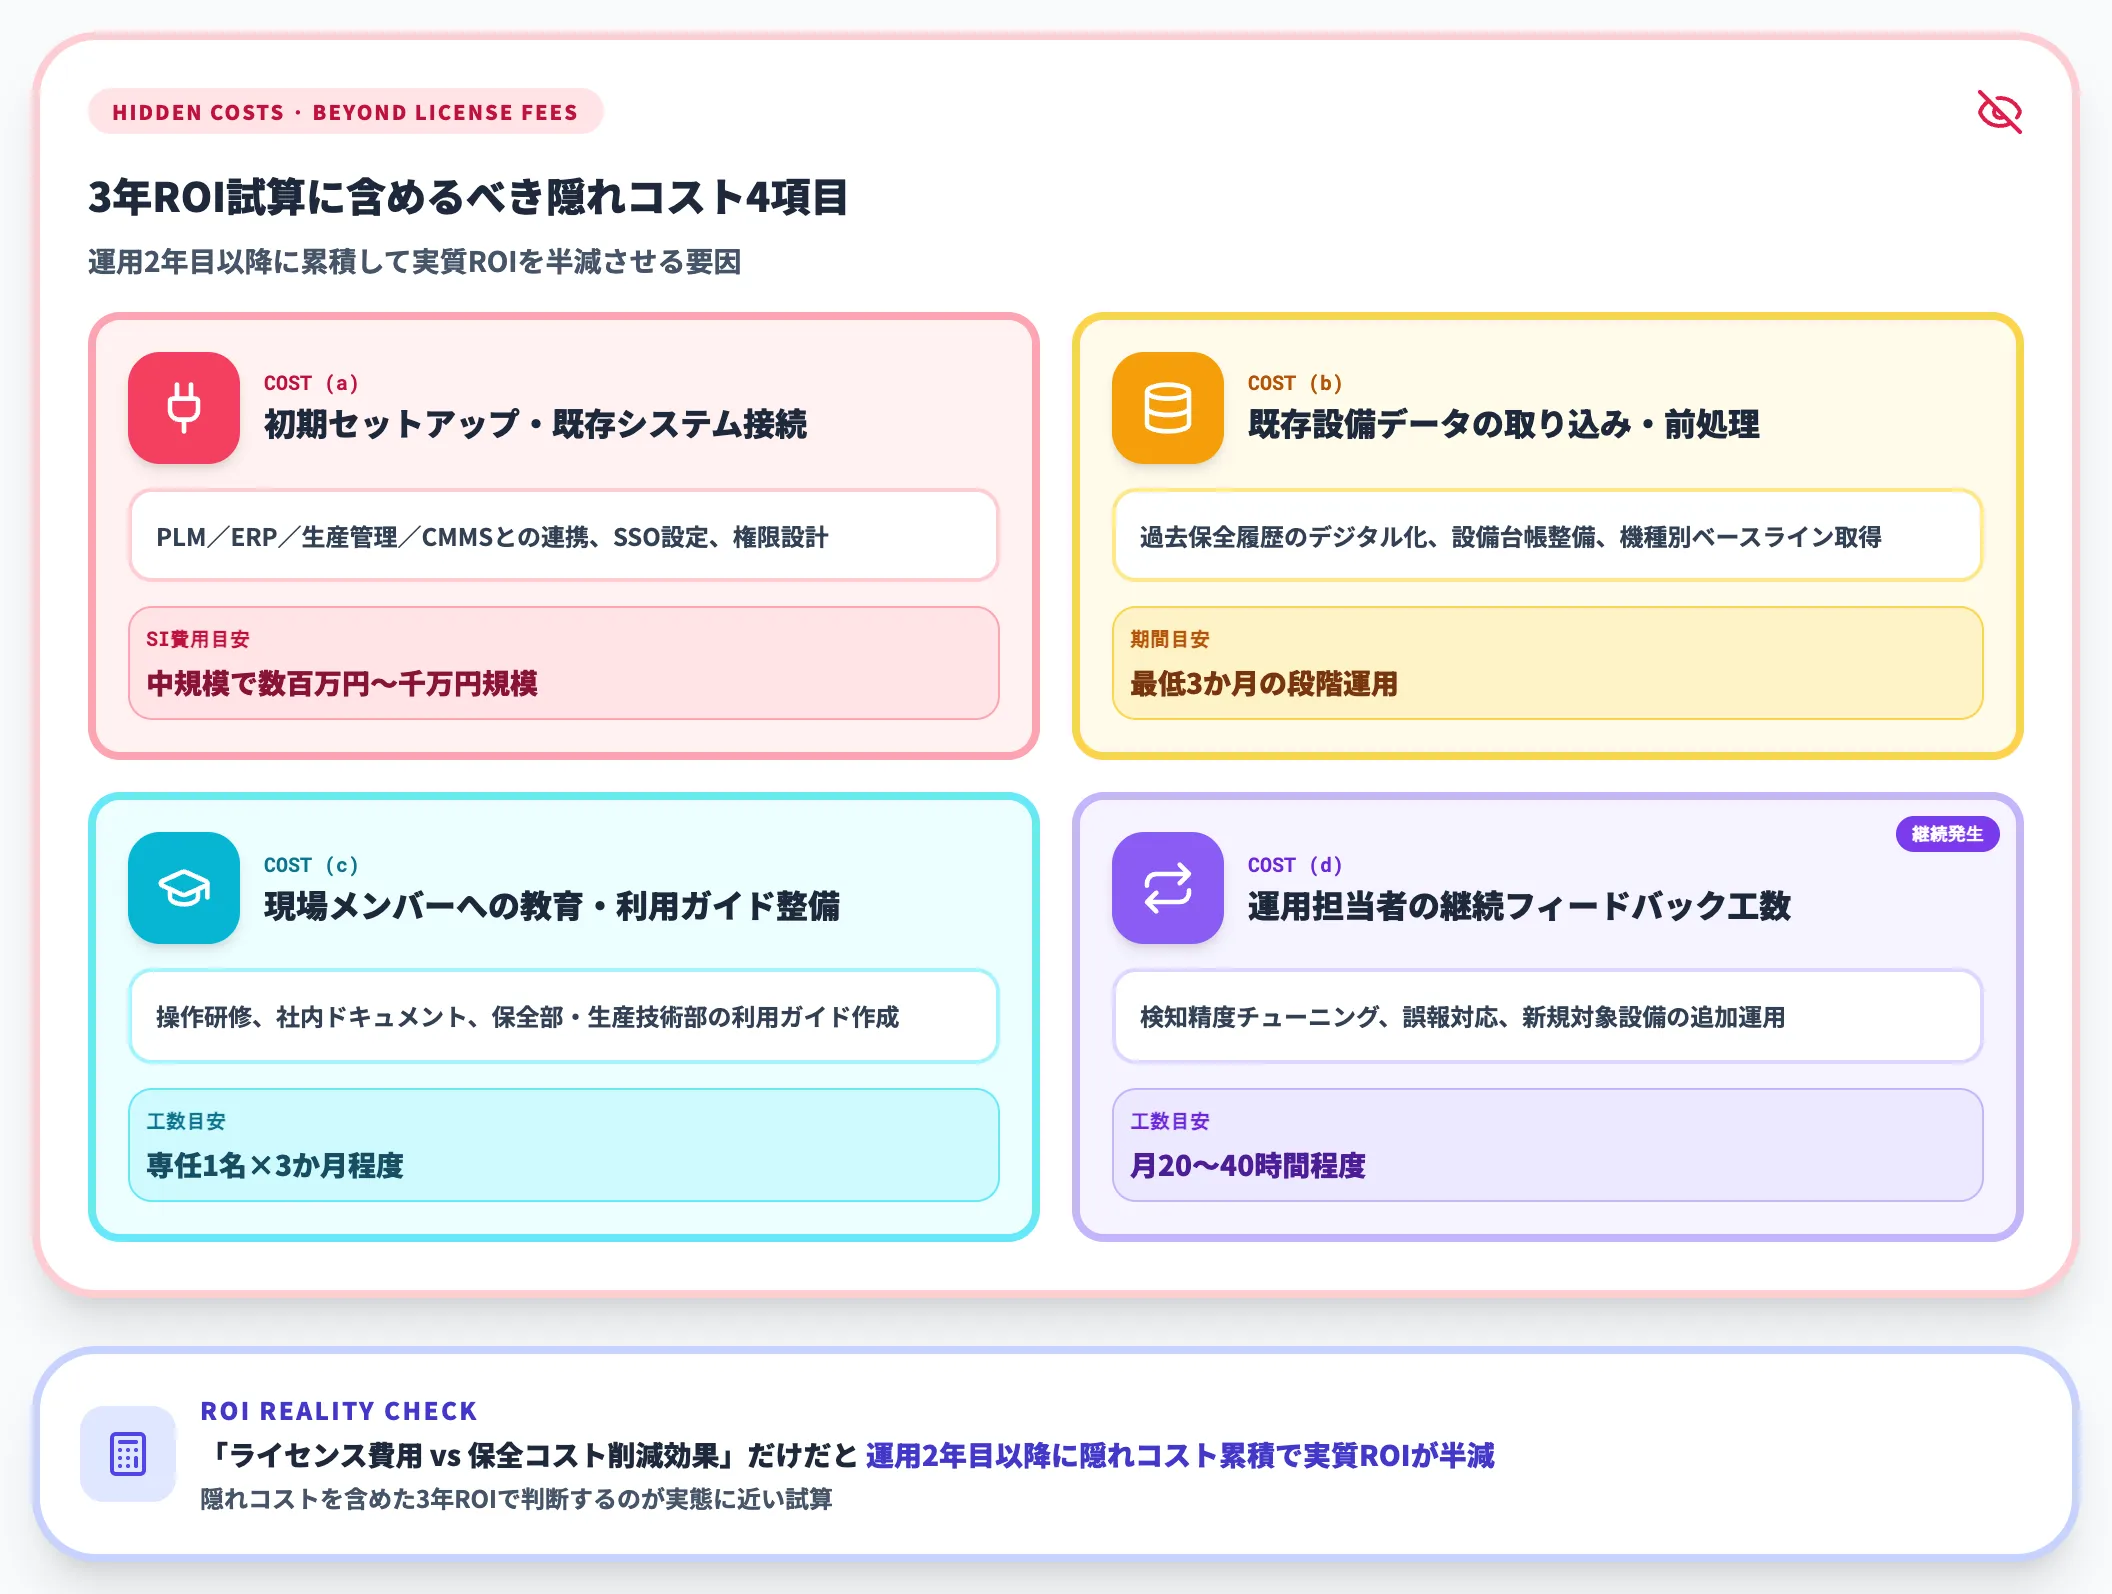Click the 操作研修、社内ドキュメント description box

[x=564, y=1016]
